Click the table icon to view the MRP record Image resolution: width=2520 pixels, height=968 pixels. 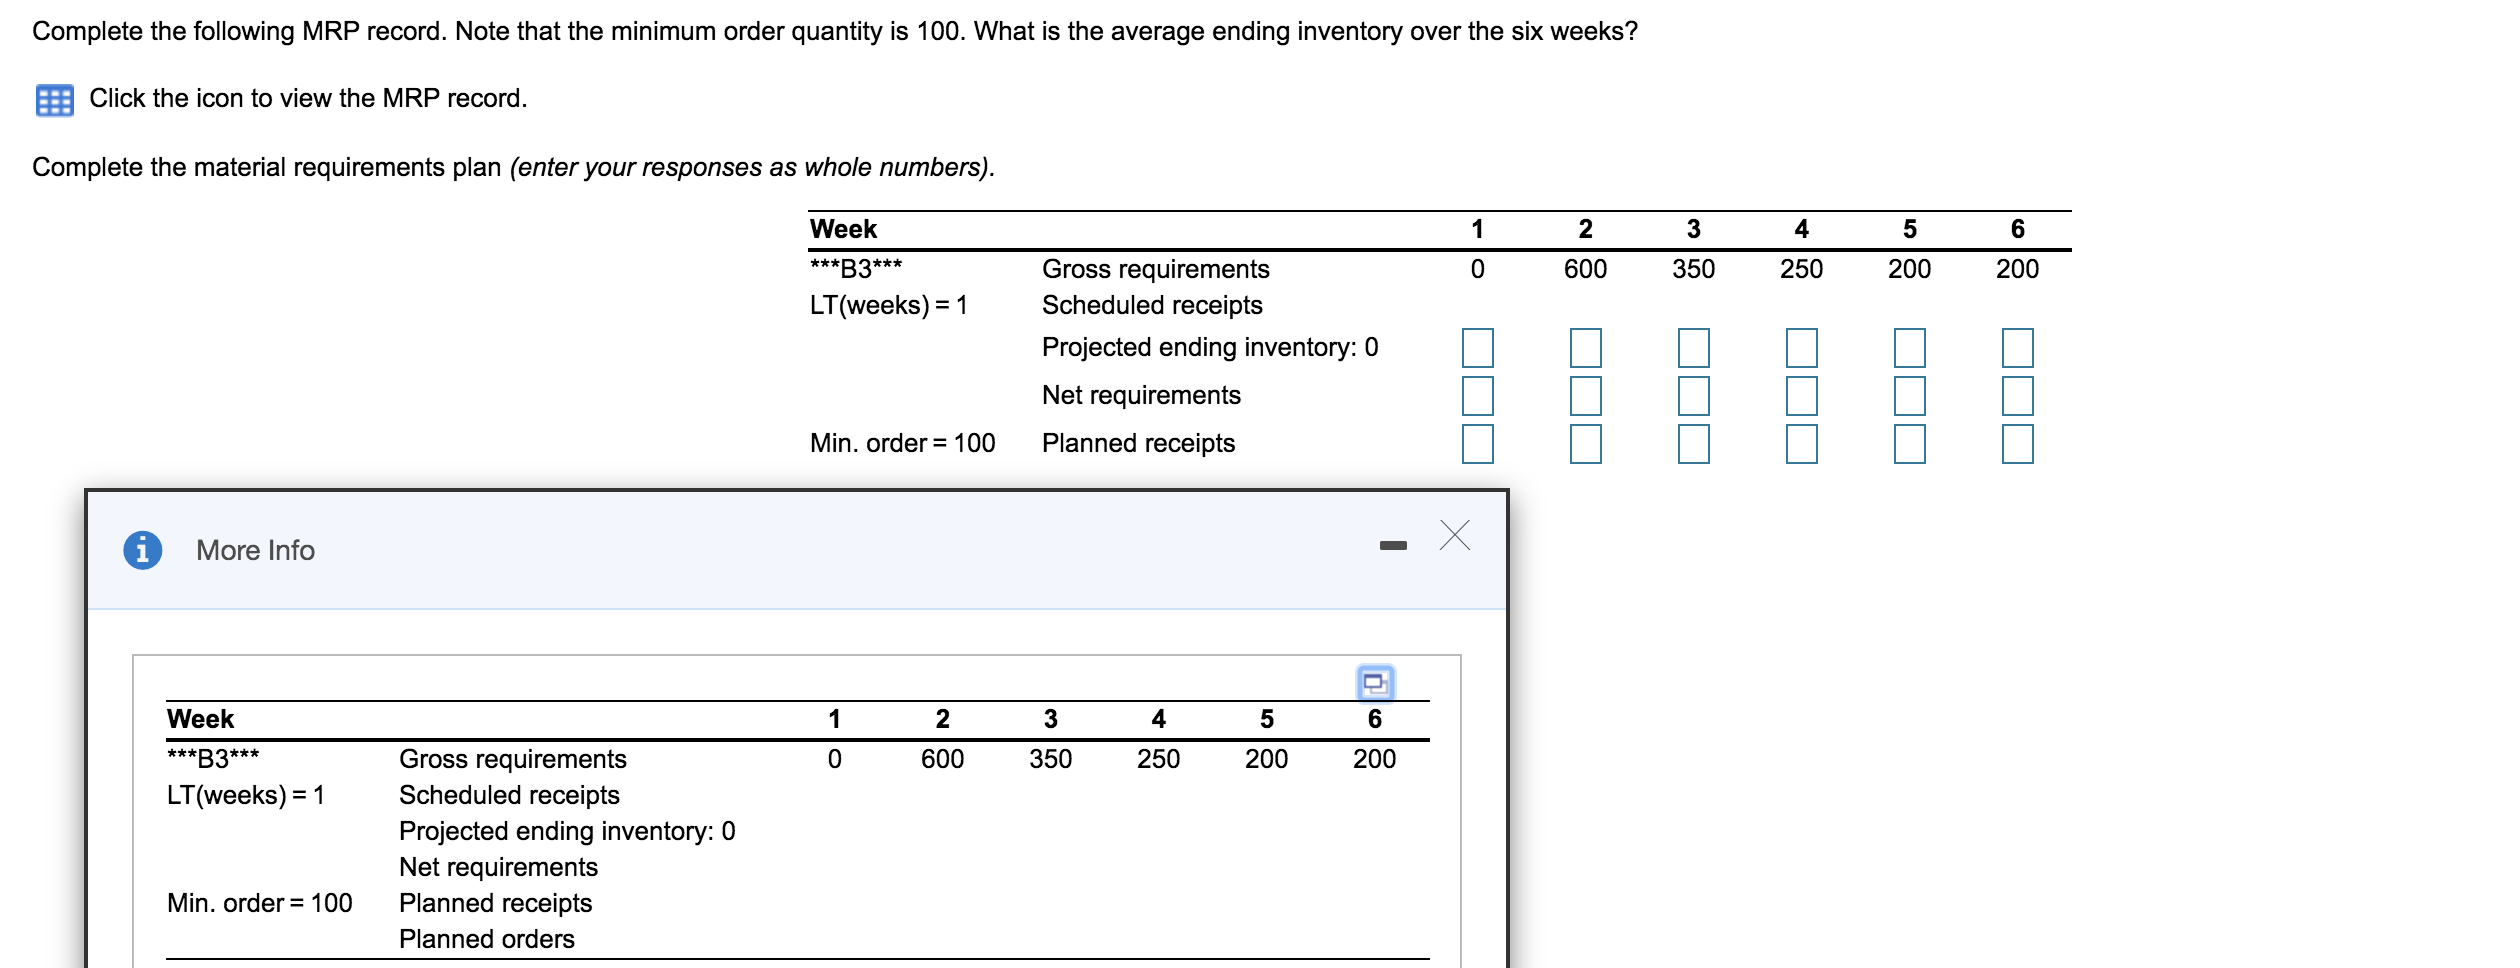click(57, 98)
